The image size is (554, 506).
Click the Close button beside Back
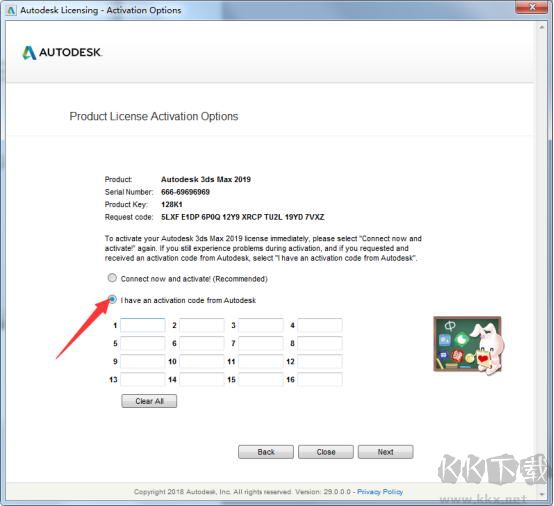click(326, 452)
